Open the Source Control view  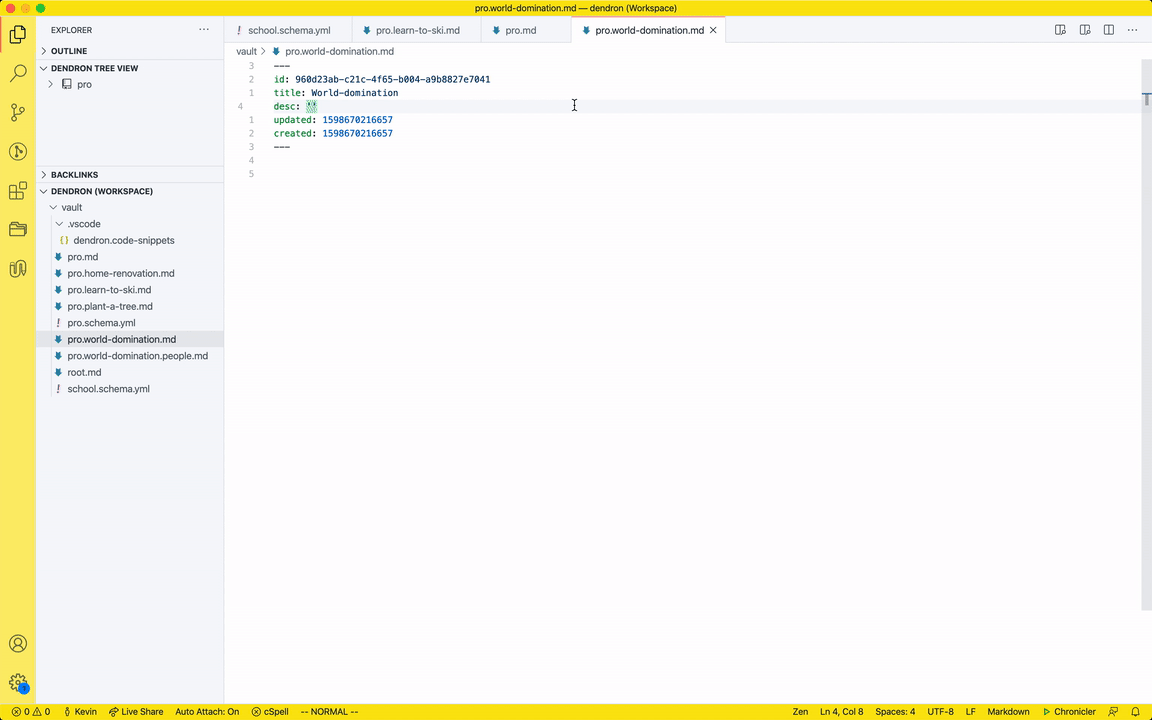(x=18, y=112)
